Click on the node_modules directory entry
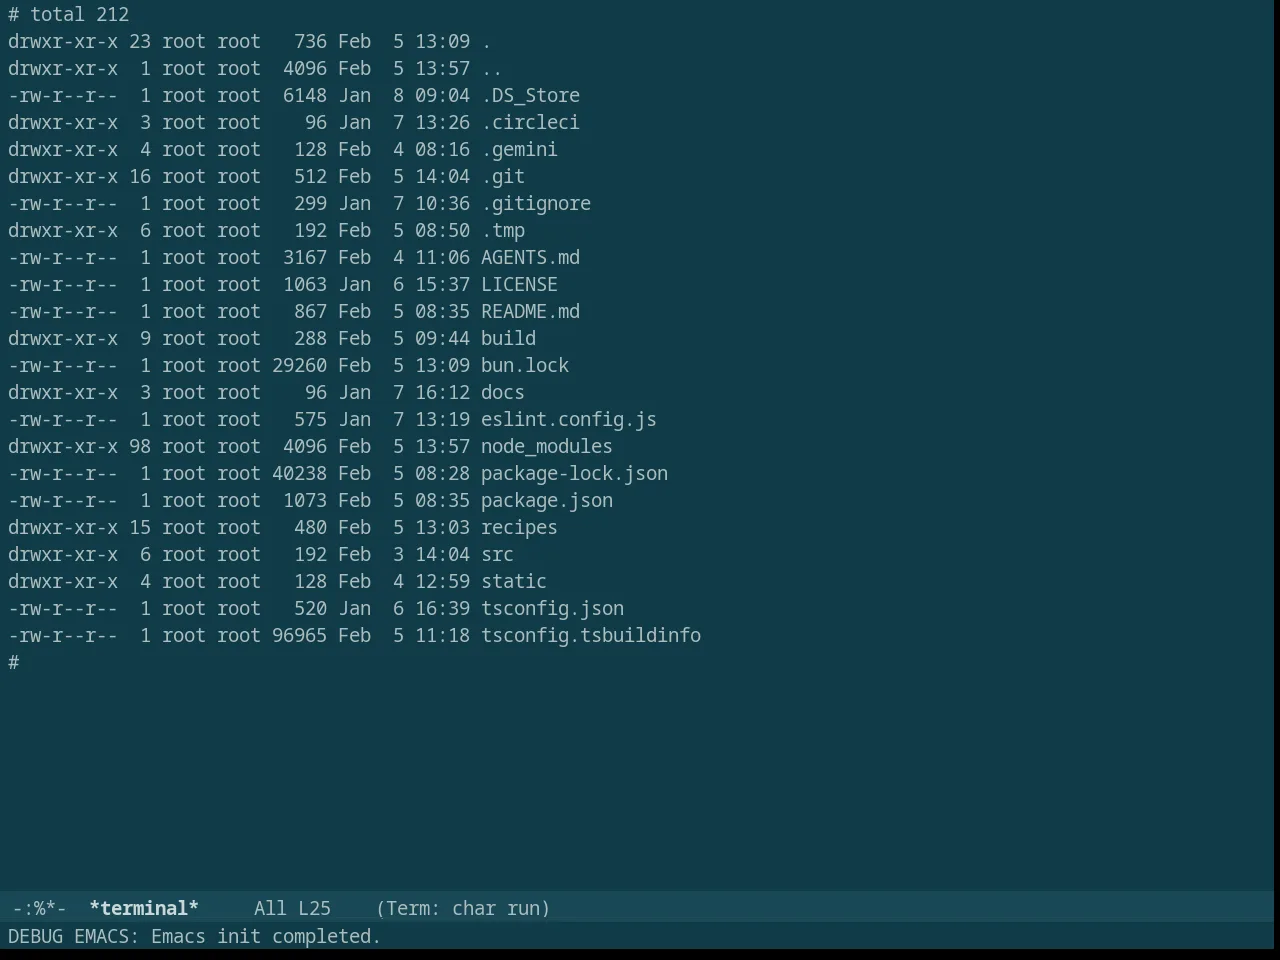The height and width of the screenshot is (960, 1280). tap(547, 447)
